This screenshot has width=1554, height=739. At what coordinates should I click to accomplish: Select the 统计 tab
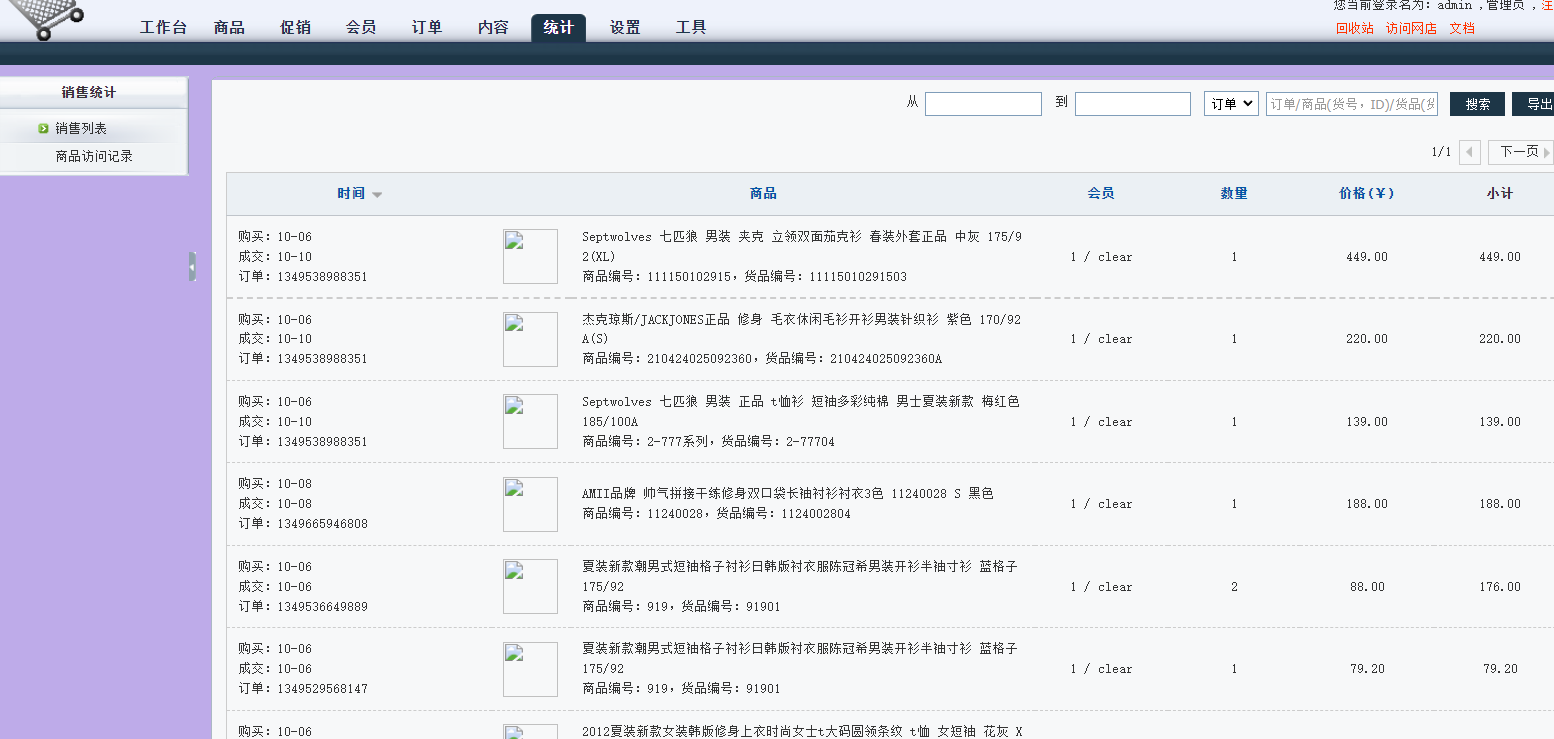point(558,27)
